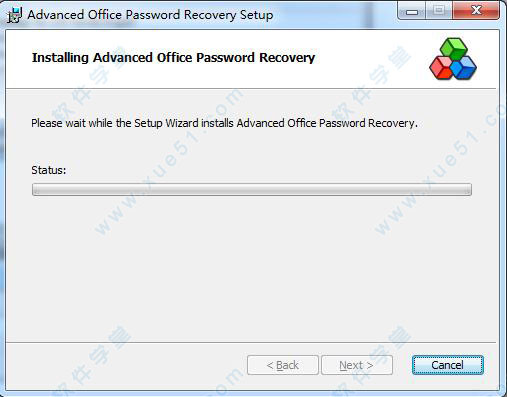Viewport: 507px width, 397px height.
Task: Cancel the installation
Action: [x=447, y=365]
